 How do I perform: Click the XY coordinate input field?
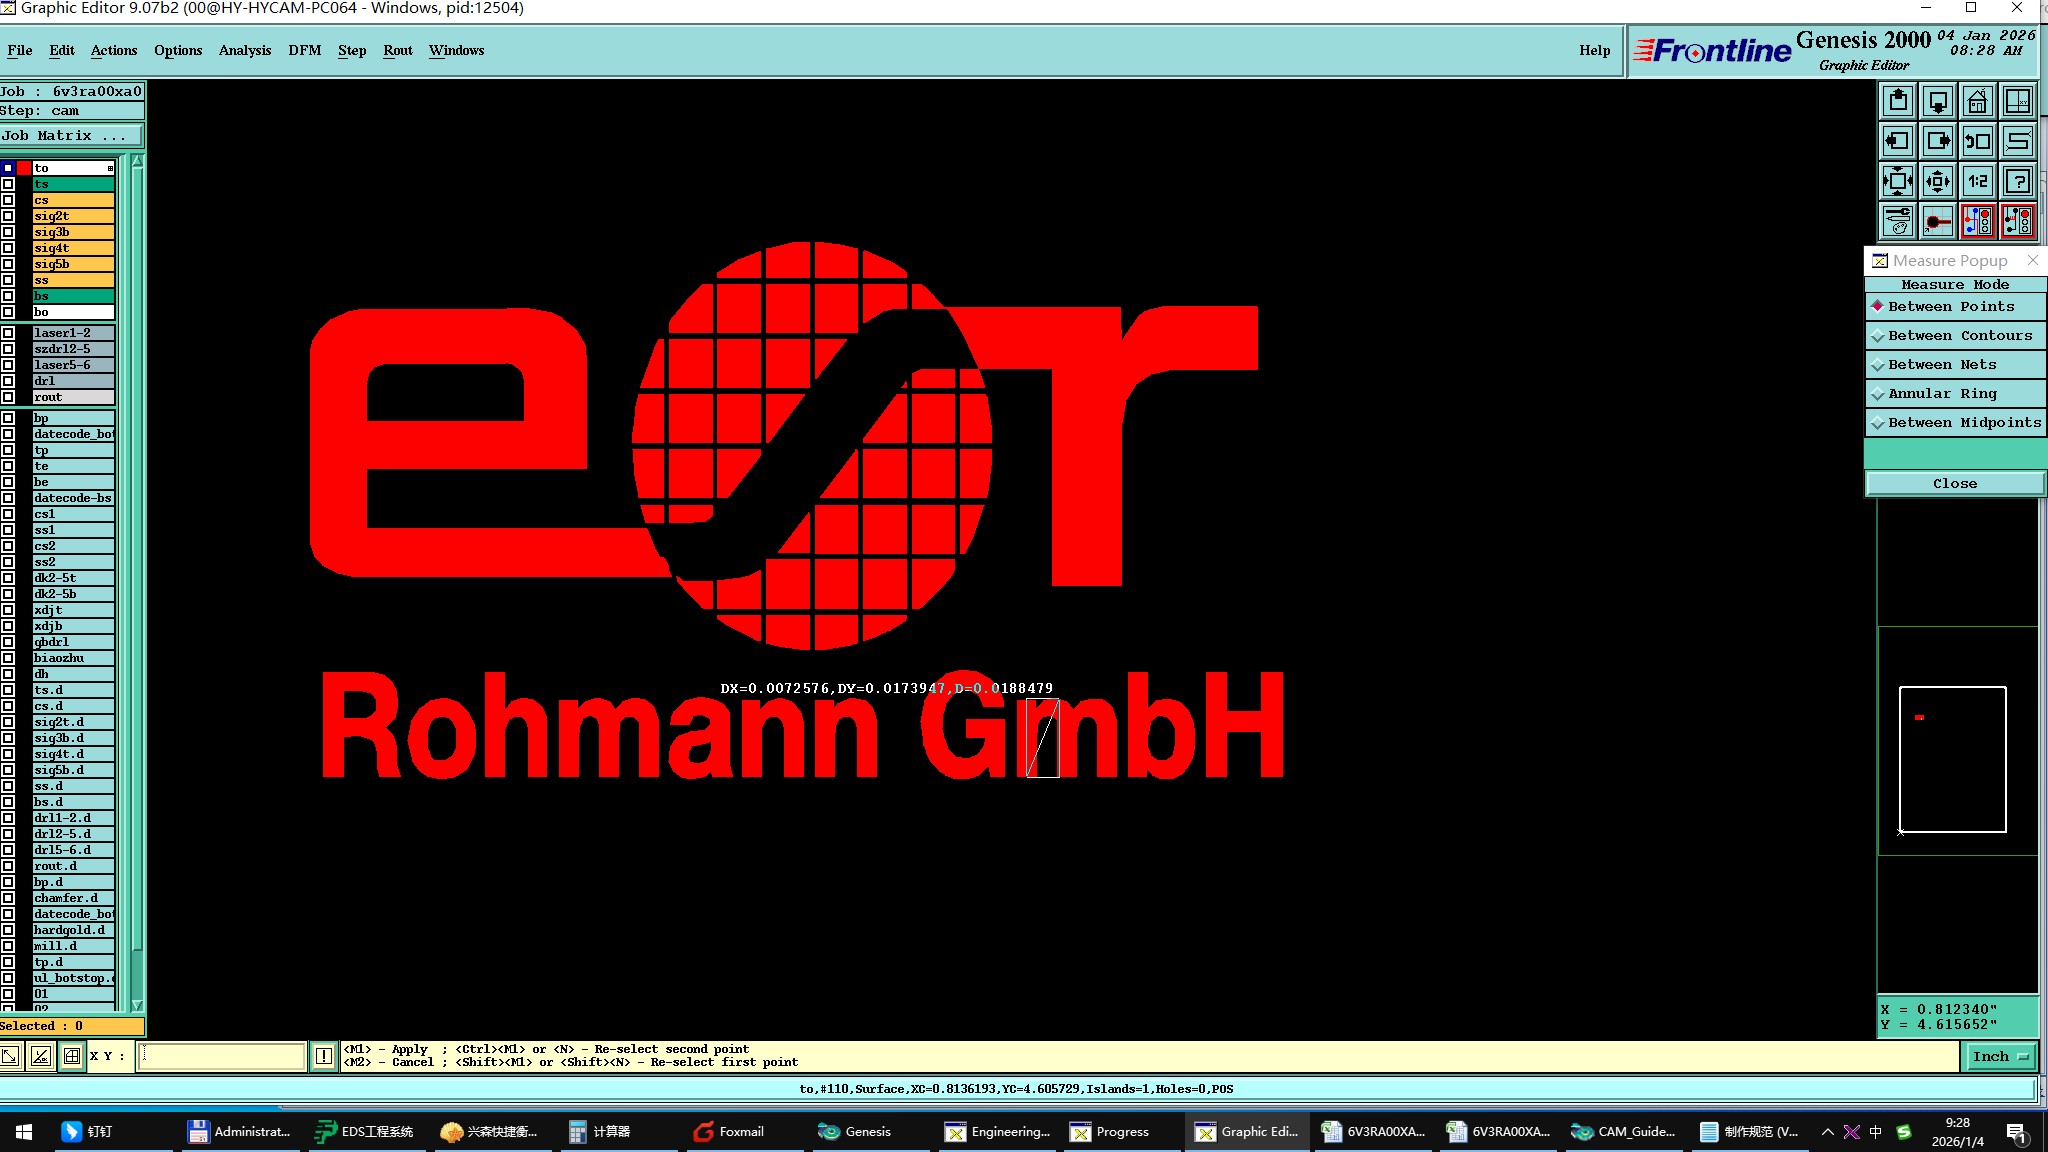coord(221,1056)
